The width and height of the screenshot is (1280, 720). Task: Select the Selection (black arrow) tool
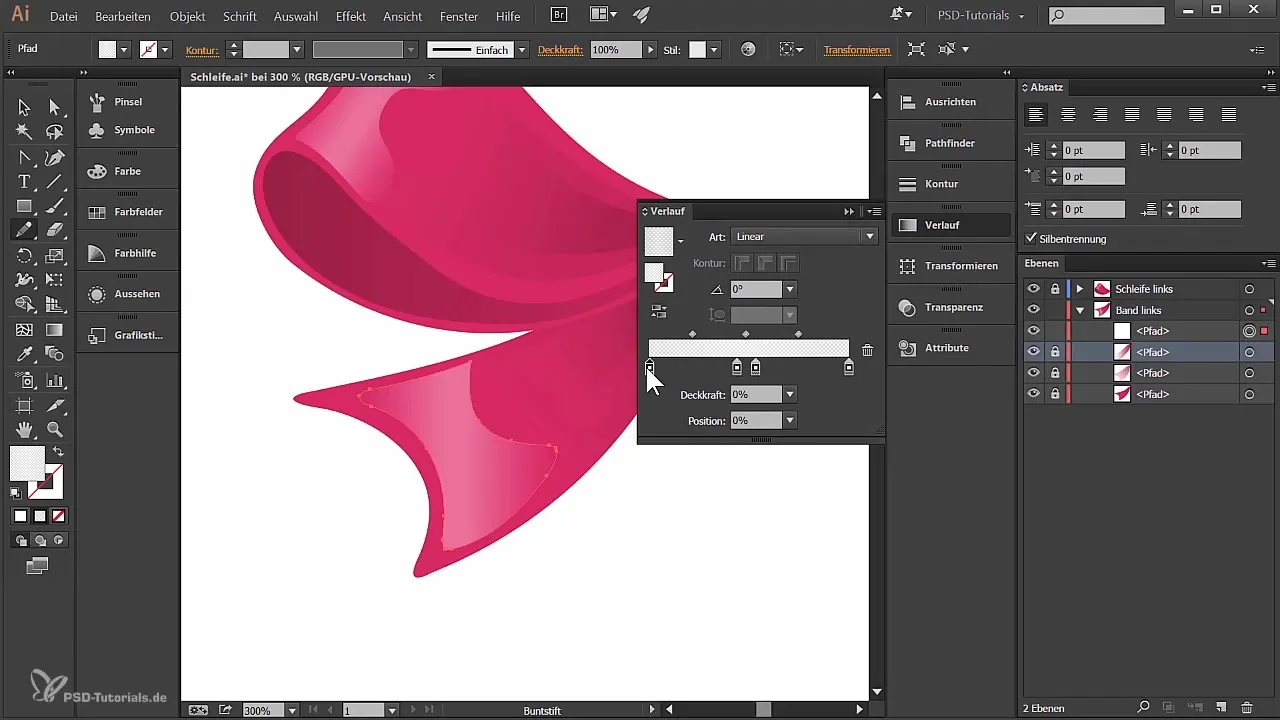click(x=24, y=107)
